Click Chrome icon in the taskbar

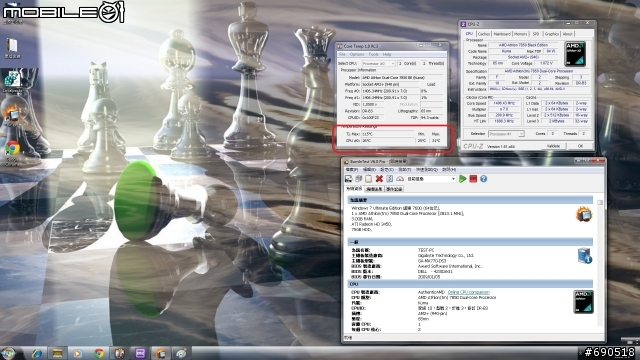tap(99, 353)
